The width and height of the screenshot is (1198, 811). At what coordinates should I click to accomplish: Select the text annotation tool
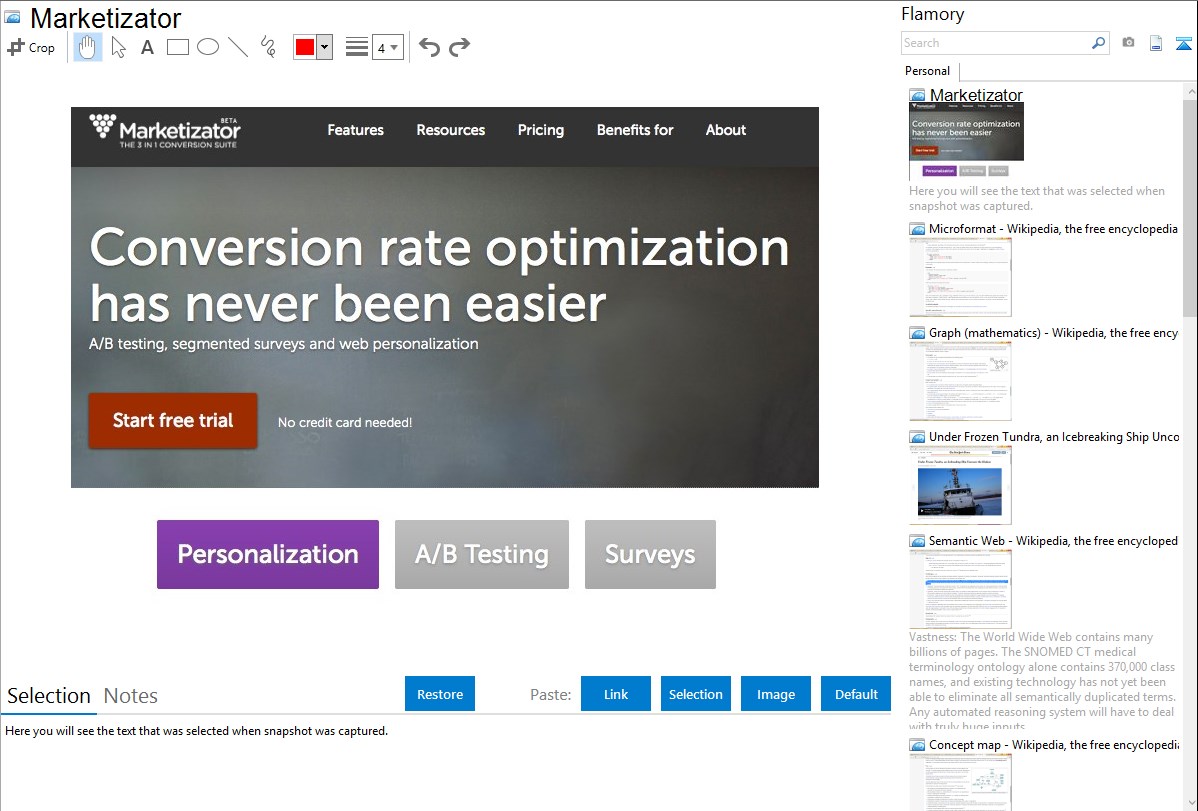[x=147, y=47]
